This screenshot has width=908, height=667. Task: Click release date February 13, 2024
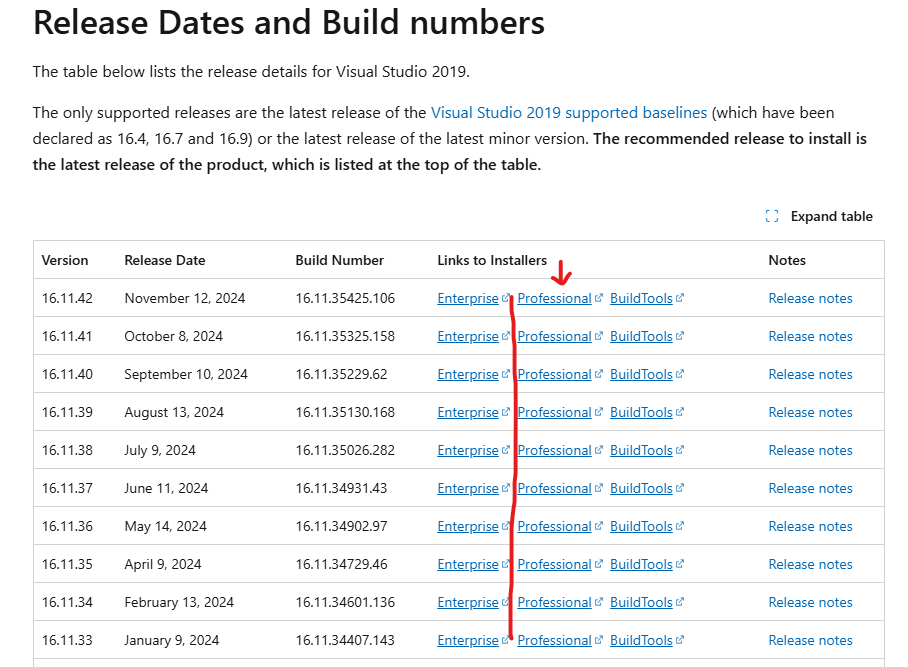[x=179, y=602]
